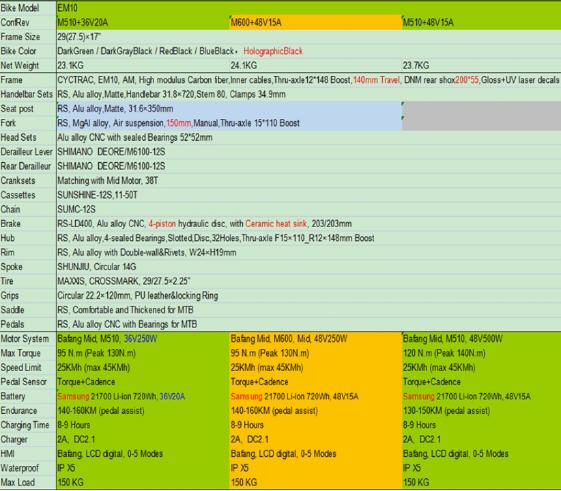Select the Brake specification cell
The height and width of the screenshot is (491, 561).
click(308, 224)
